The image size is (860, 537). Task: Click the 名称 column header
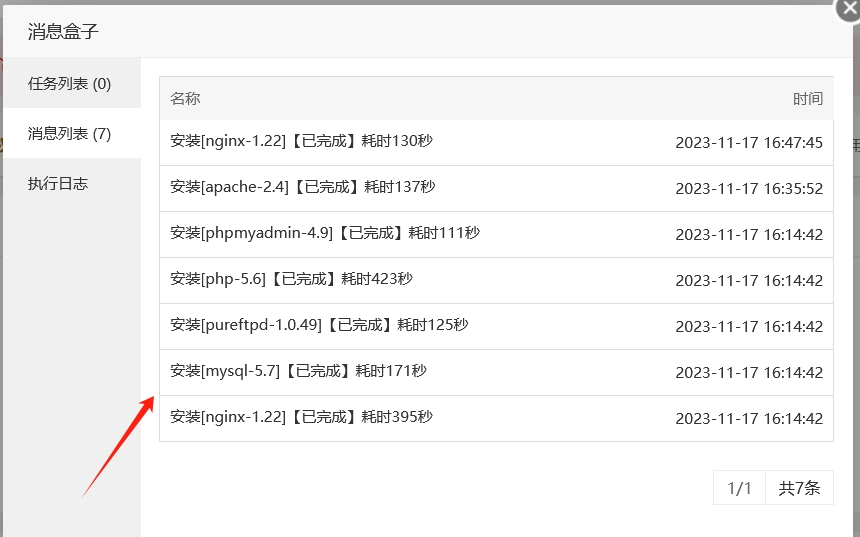[x=185, y=99]
